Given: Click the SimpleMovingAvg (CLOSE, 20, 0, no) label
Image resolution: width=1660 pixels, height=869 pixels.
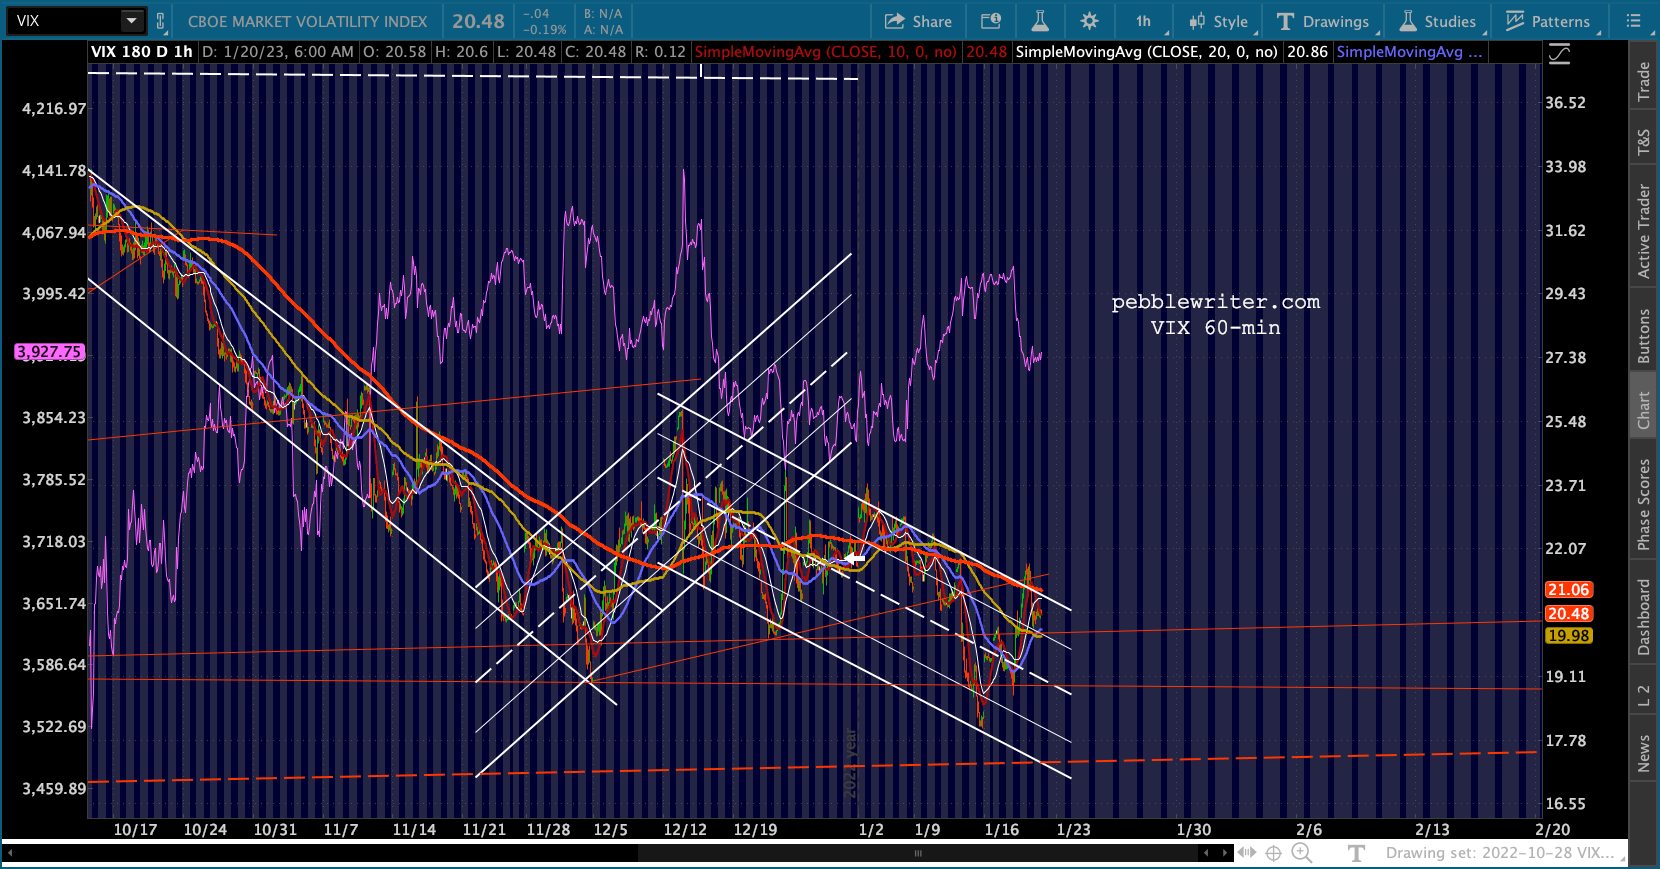Looking at the screenshot, I should (x=1146, y=52).
